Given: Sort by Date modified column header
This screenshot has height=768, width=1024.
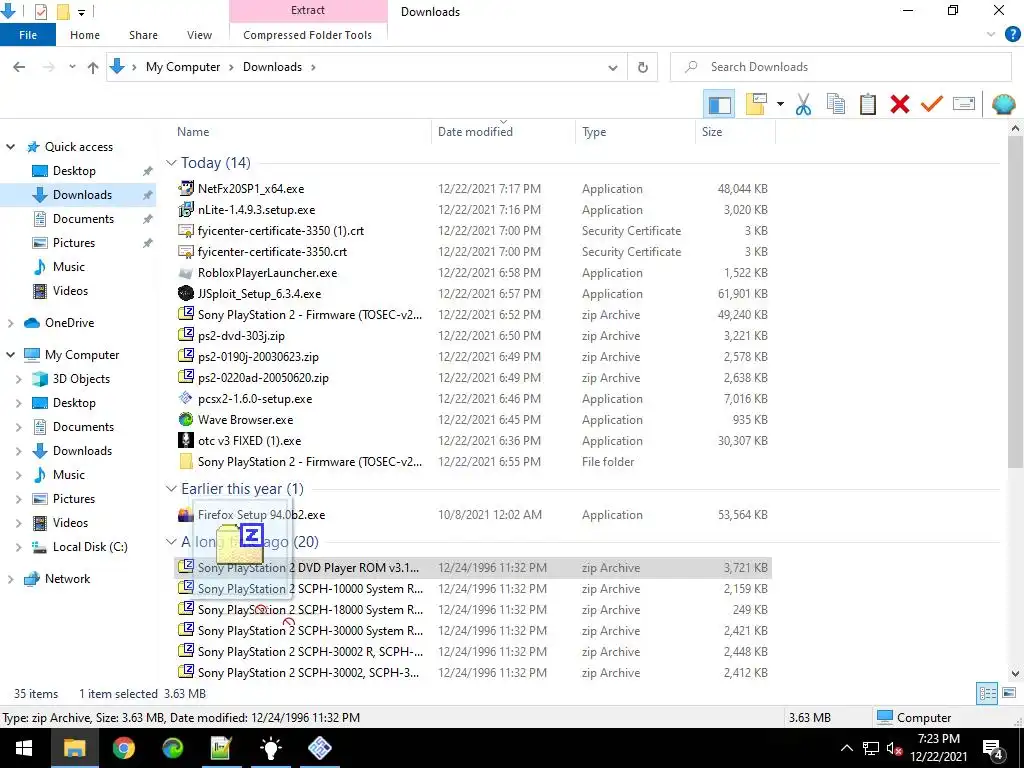Looking at the screenshot, I should pyautogui.click(x=503, y=132).
